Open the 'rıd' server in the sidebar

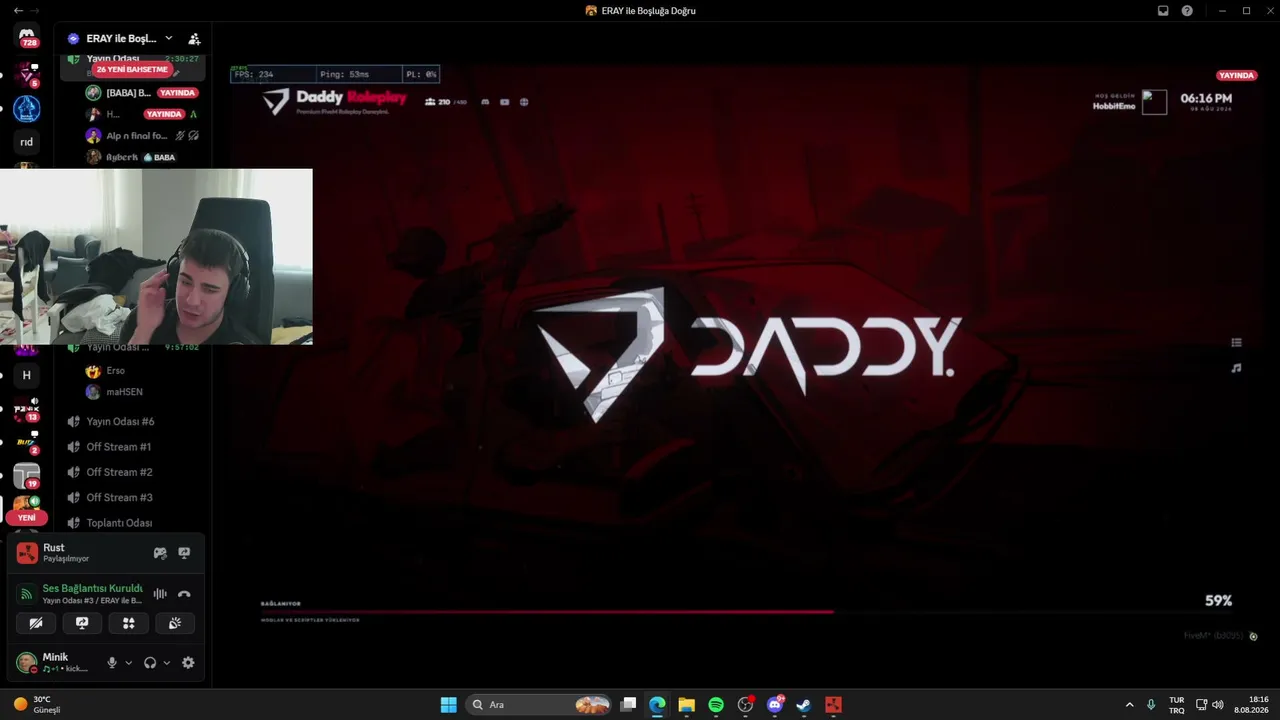[27, 142]
